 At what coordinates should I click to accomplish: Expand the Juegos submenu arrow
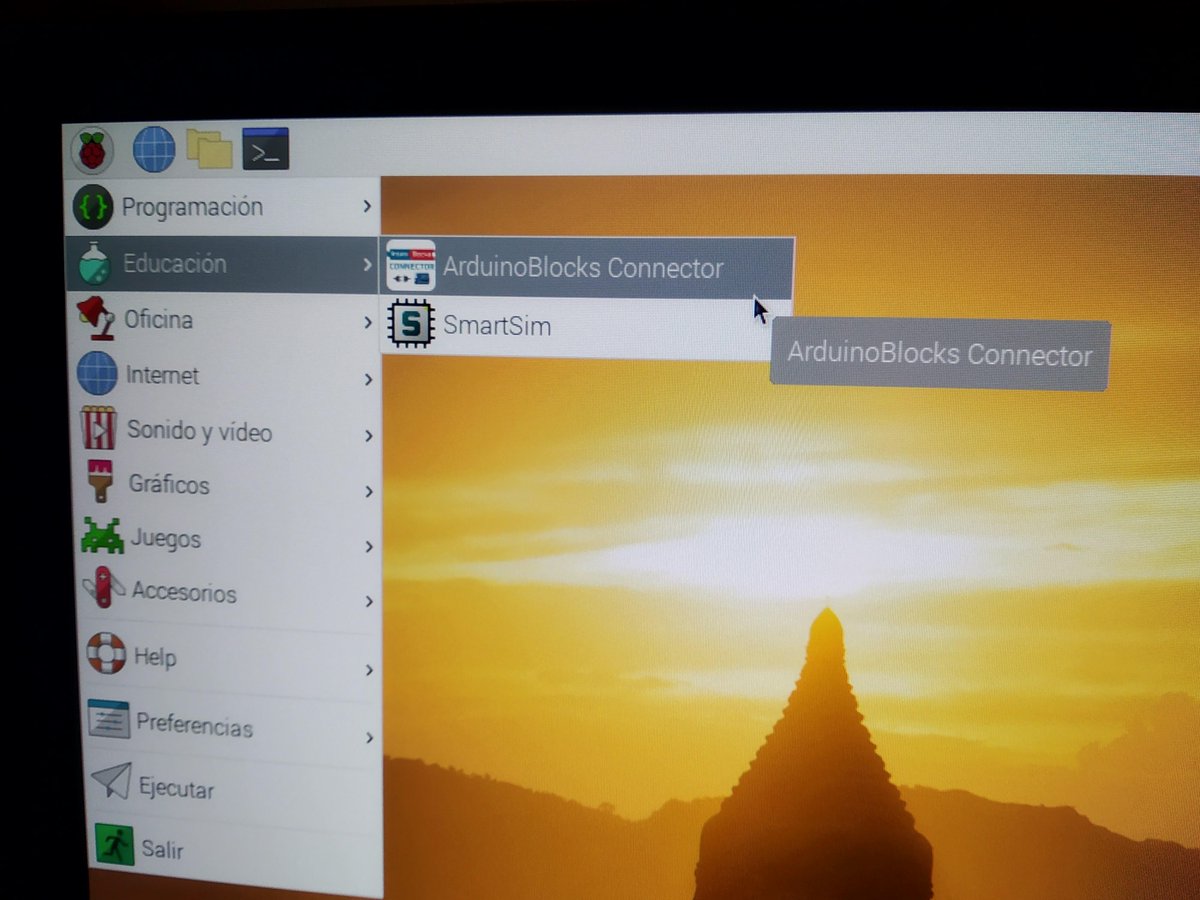[370, 547]
